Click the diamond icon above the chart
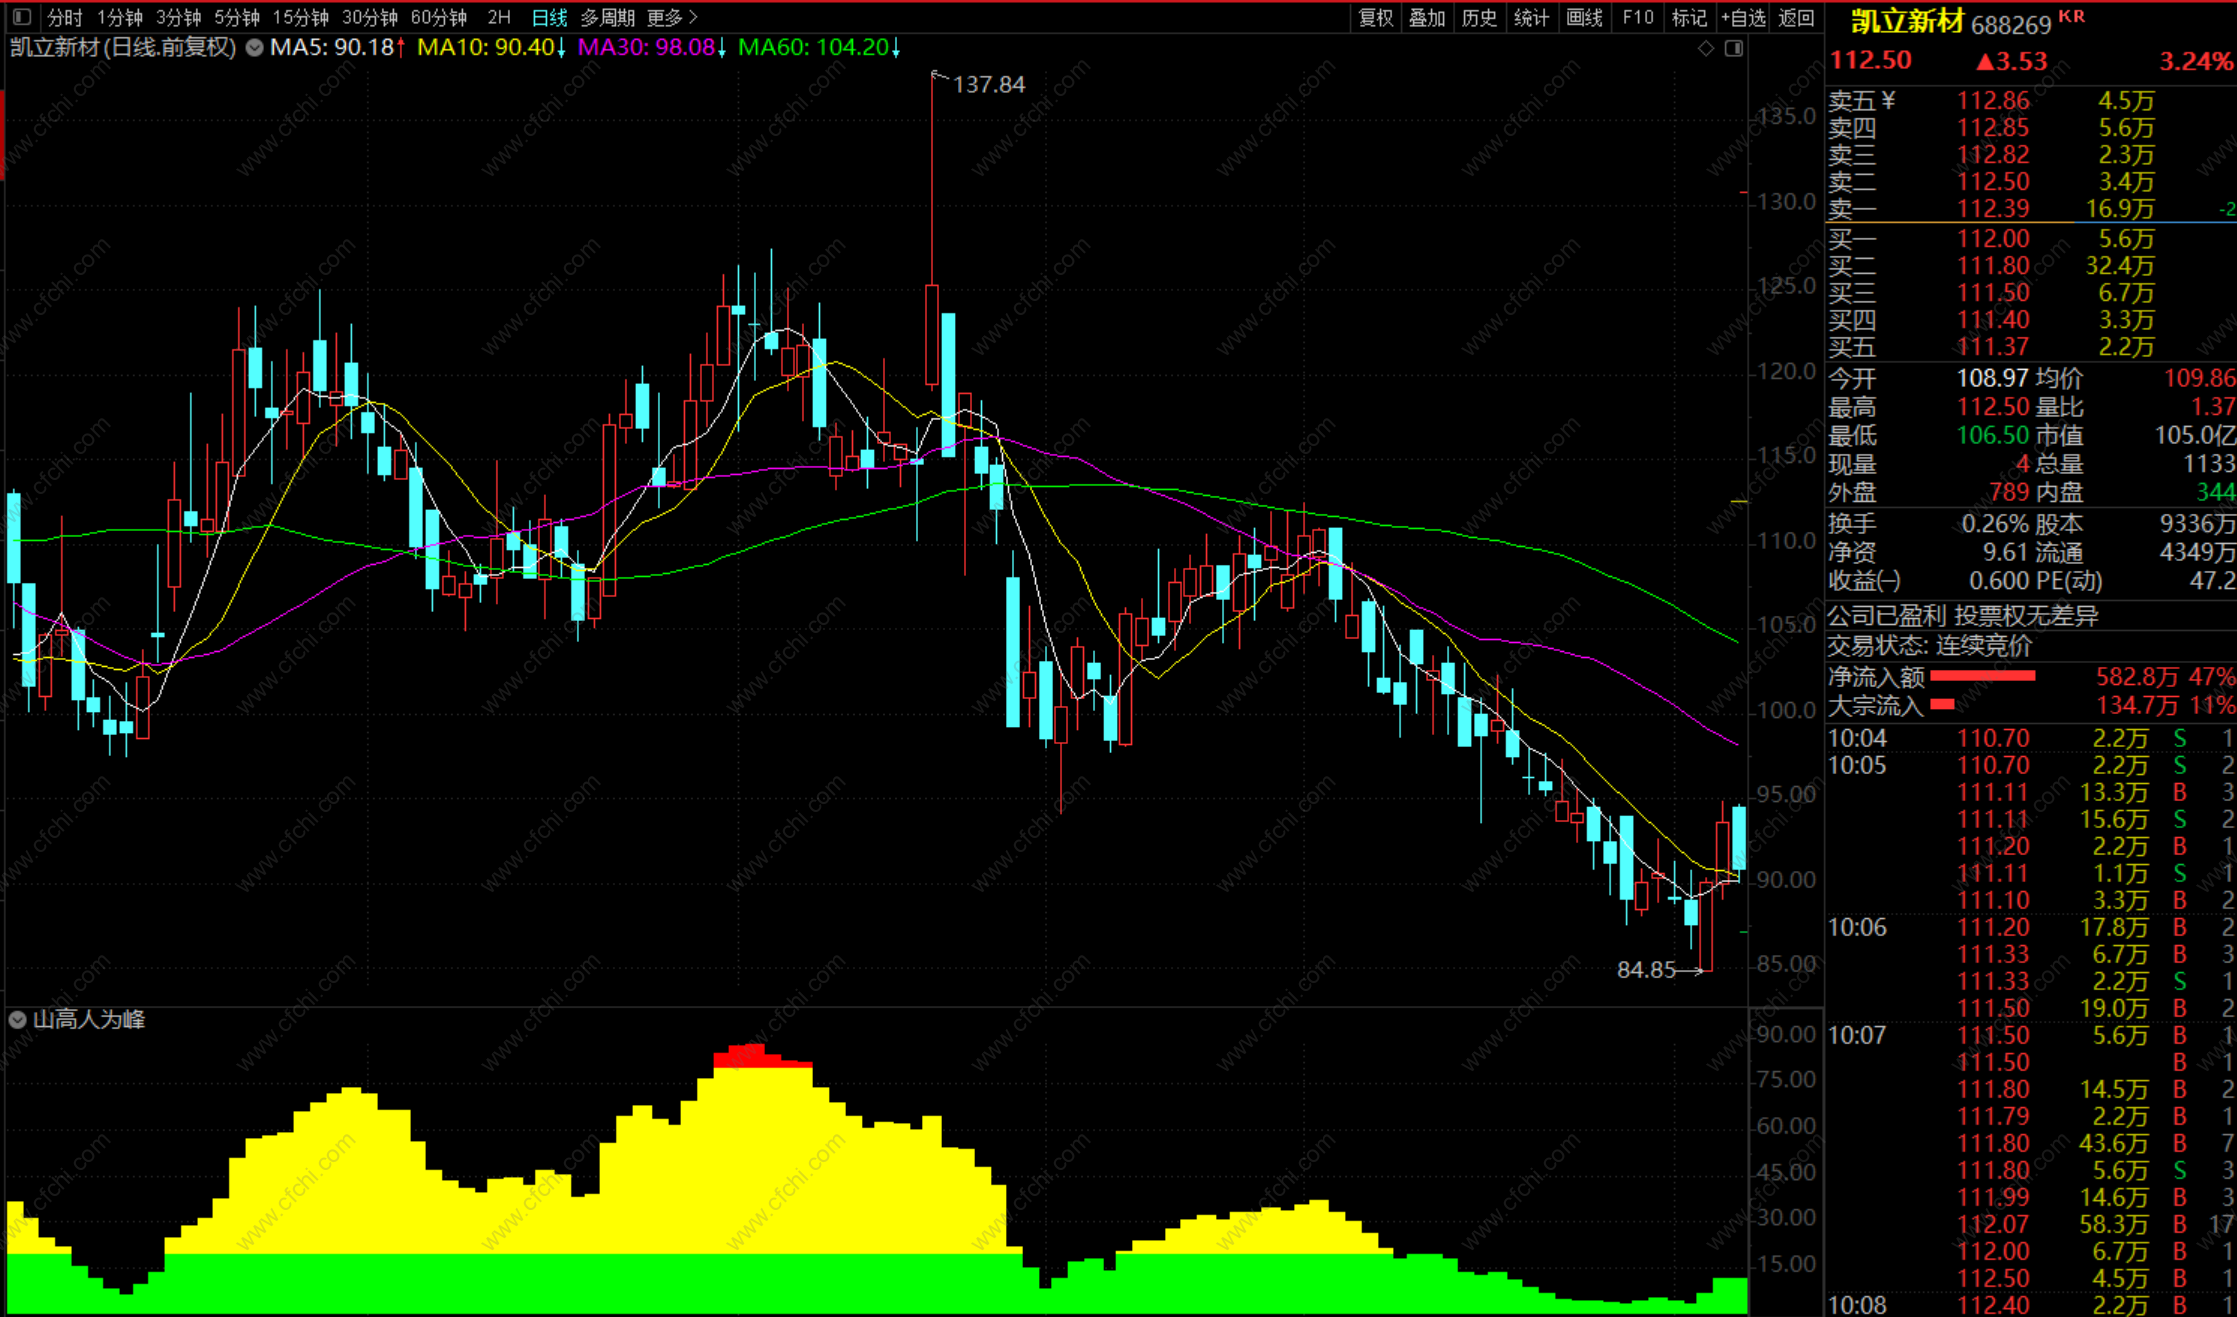The width and height of the screenshot is (2237, 1317). click(1706, 48)
